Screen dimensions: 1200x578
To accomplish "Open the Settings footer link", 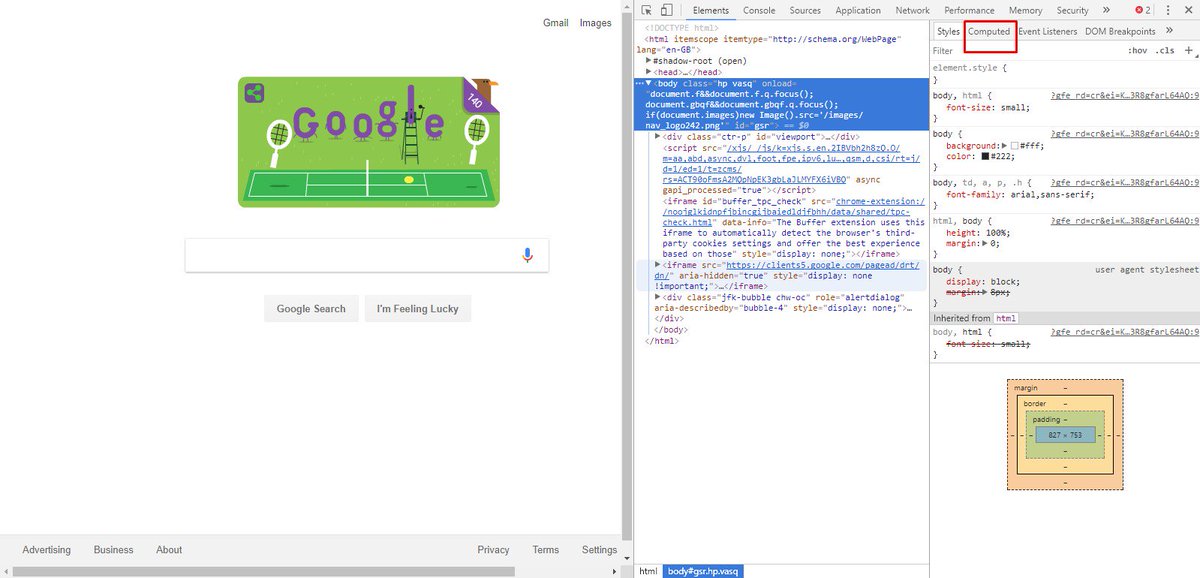I will point(599,550).
